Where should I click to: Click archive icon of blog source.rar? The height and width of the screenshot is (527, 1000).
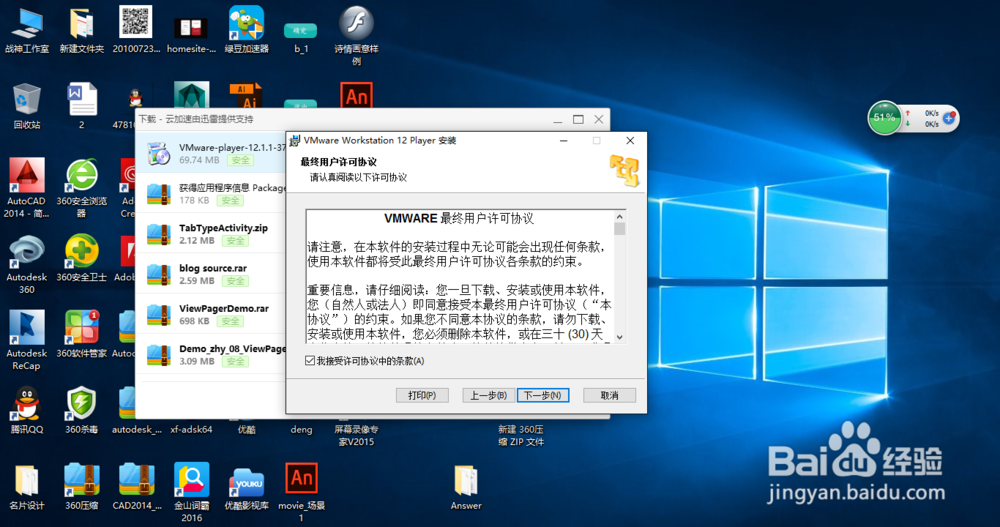pyautogui.click(x=158, y=274)
